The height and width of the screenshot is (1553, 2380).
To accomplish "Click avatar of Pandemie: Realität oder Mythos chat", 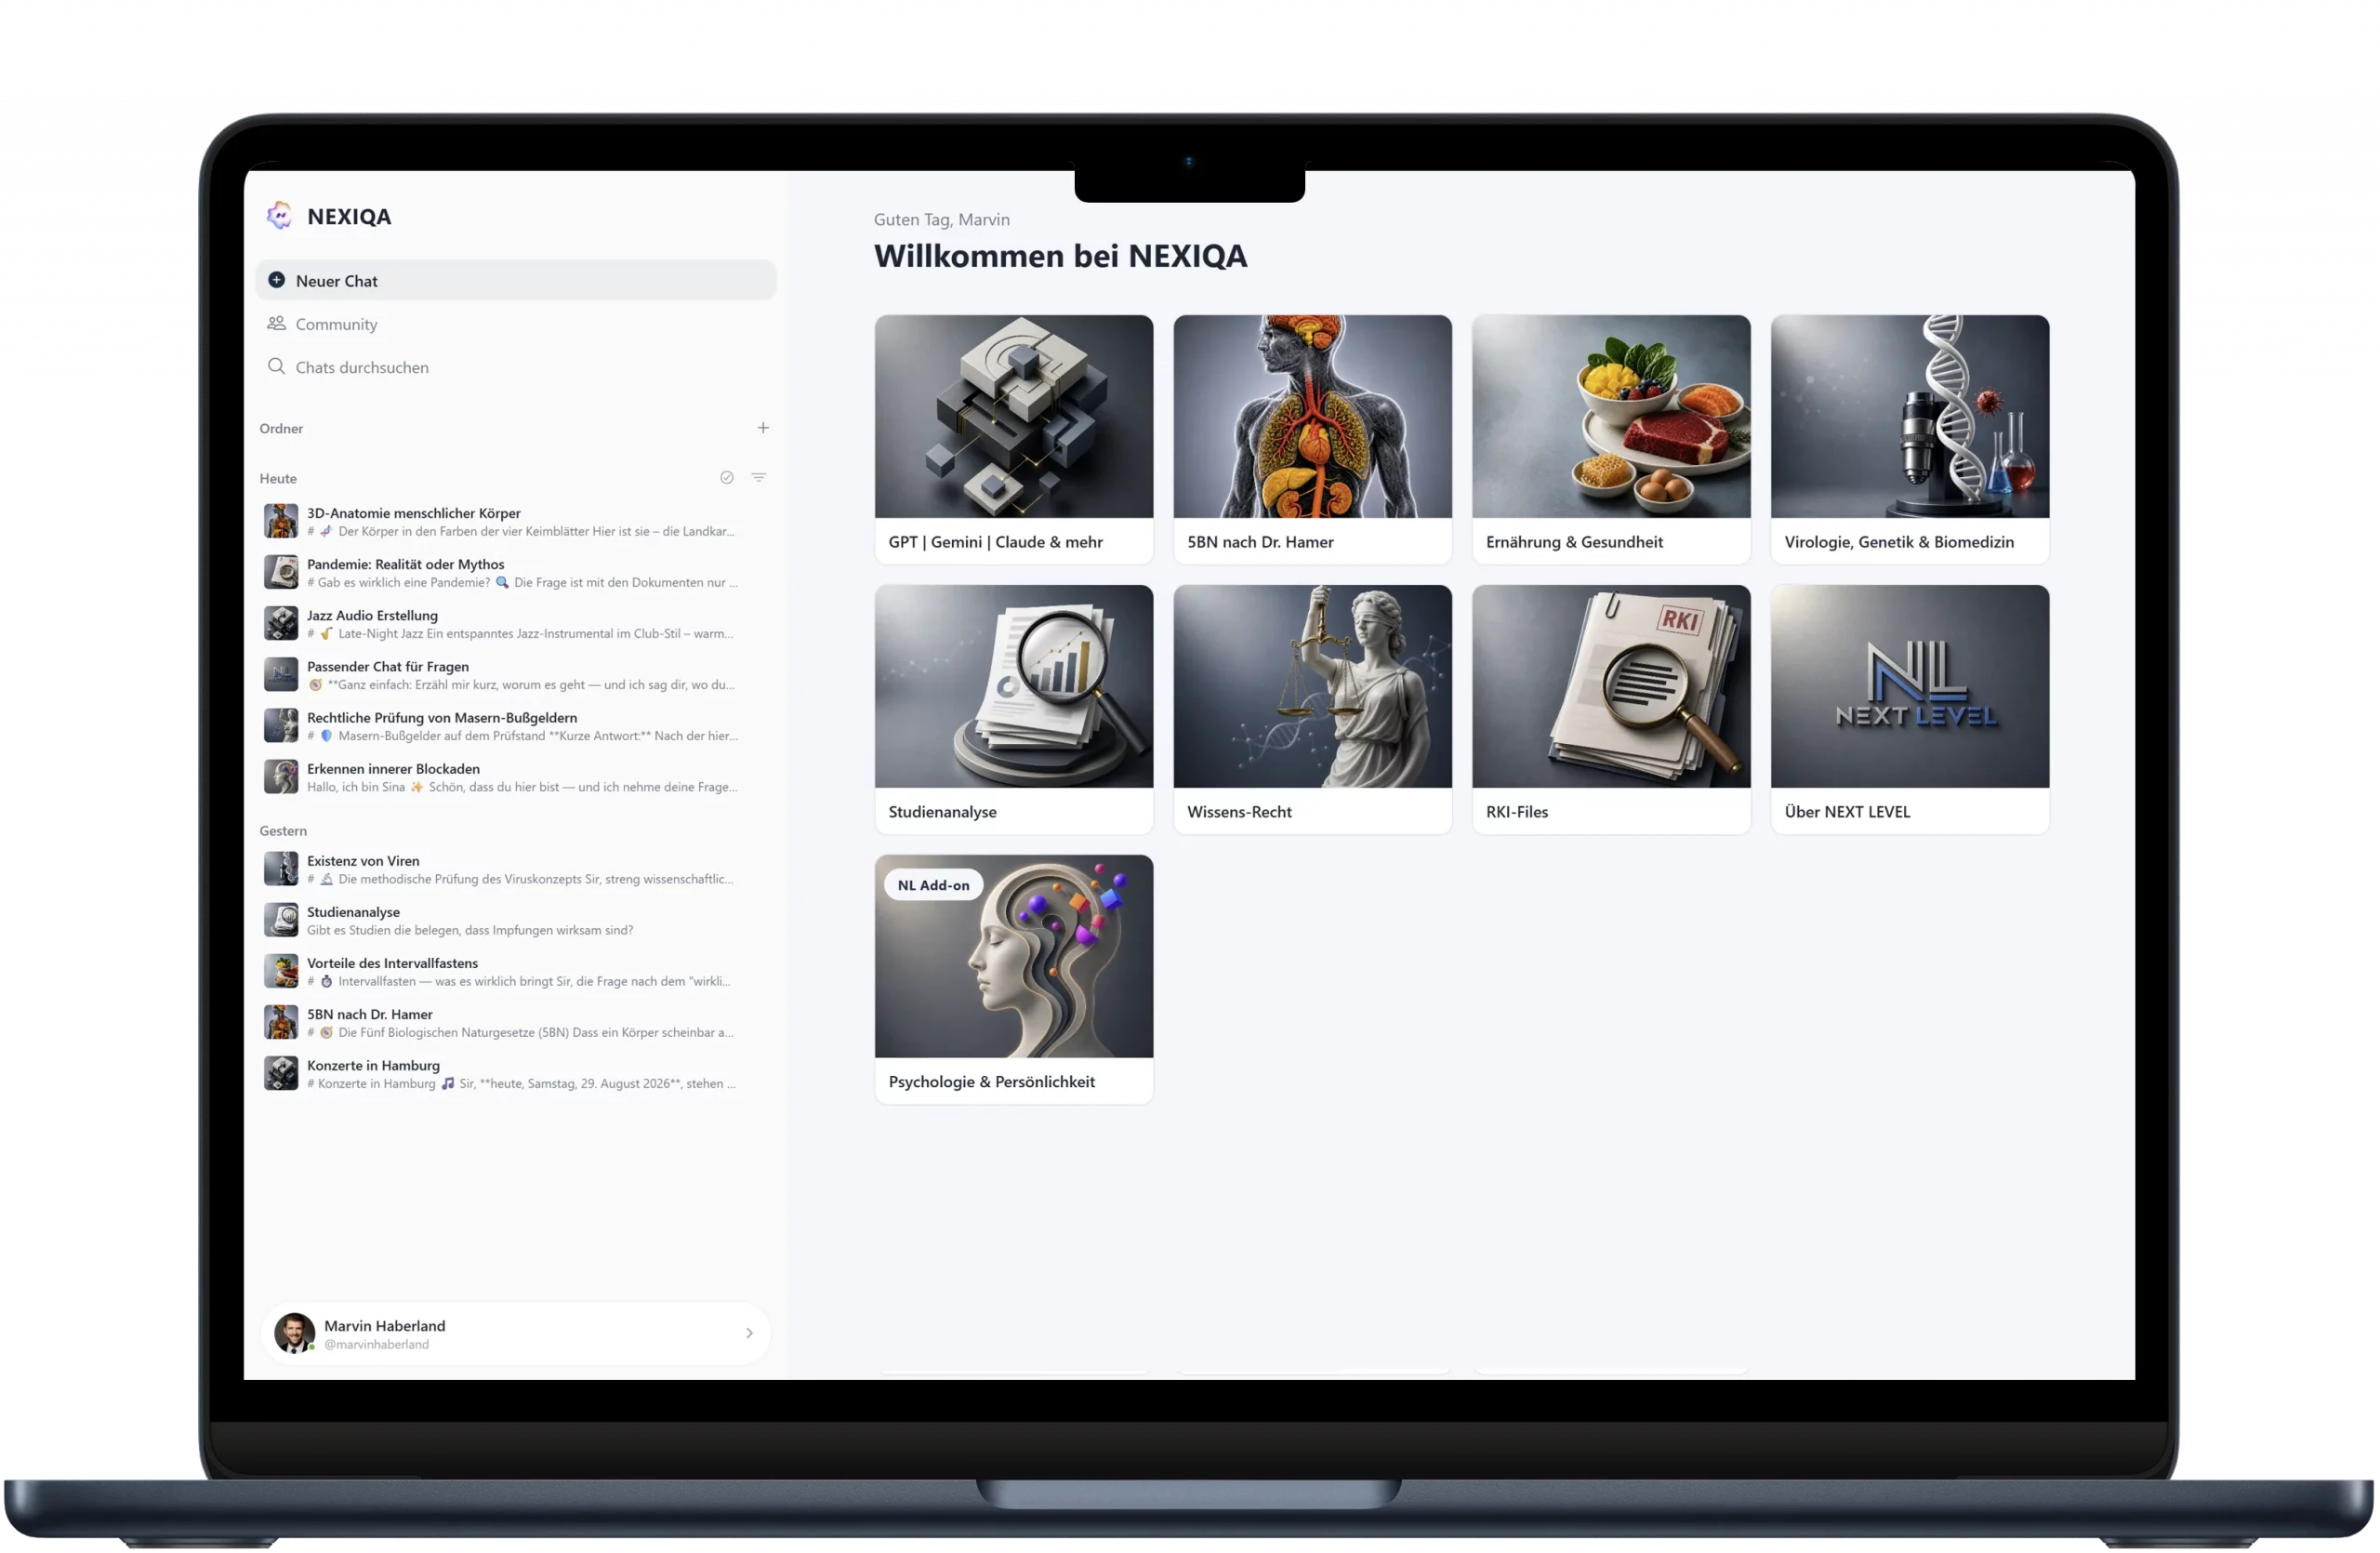I will pos(281,572).
